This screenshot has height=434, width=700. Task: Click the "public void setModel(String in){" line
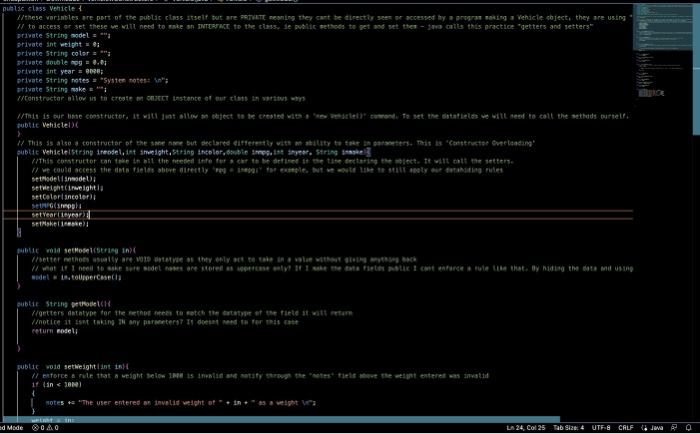76,250
